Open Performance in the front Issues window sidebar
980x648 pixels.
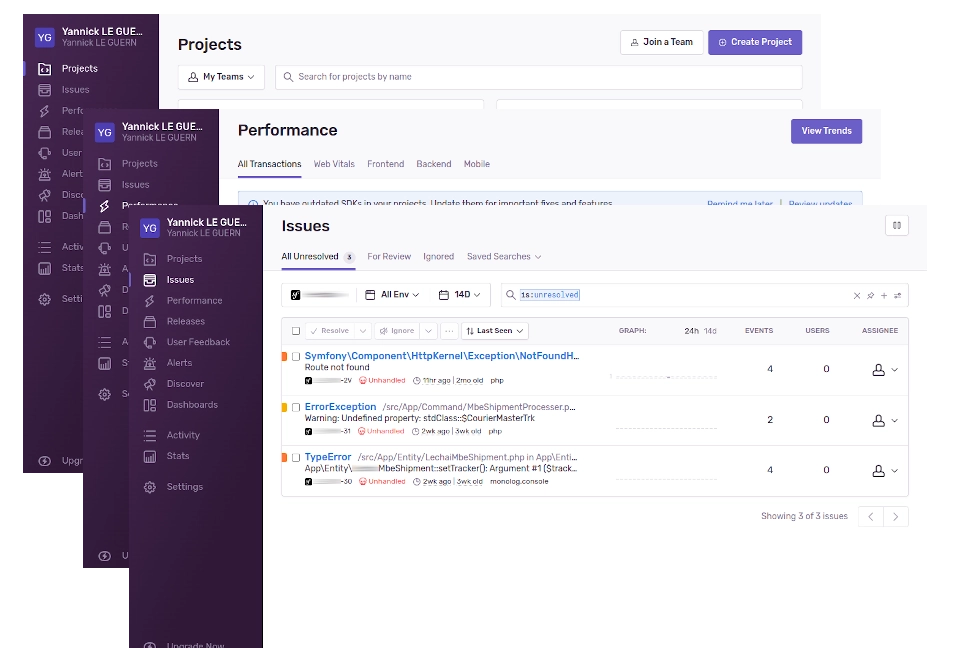click(194, 301)
